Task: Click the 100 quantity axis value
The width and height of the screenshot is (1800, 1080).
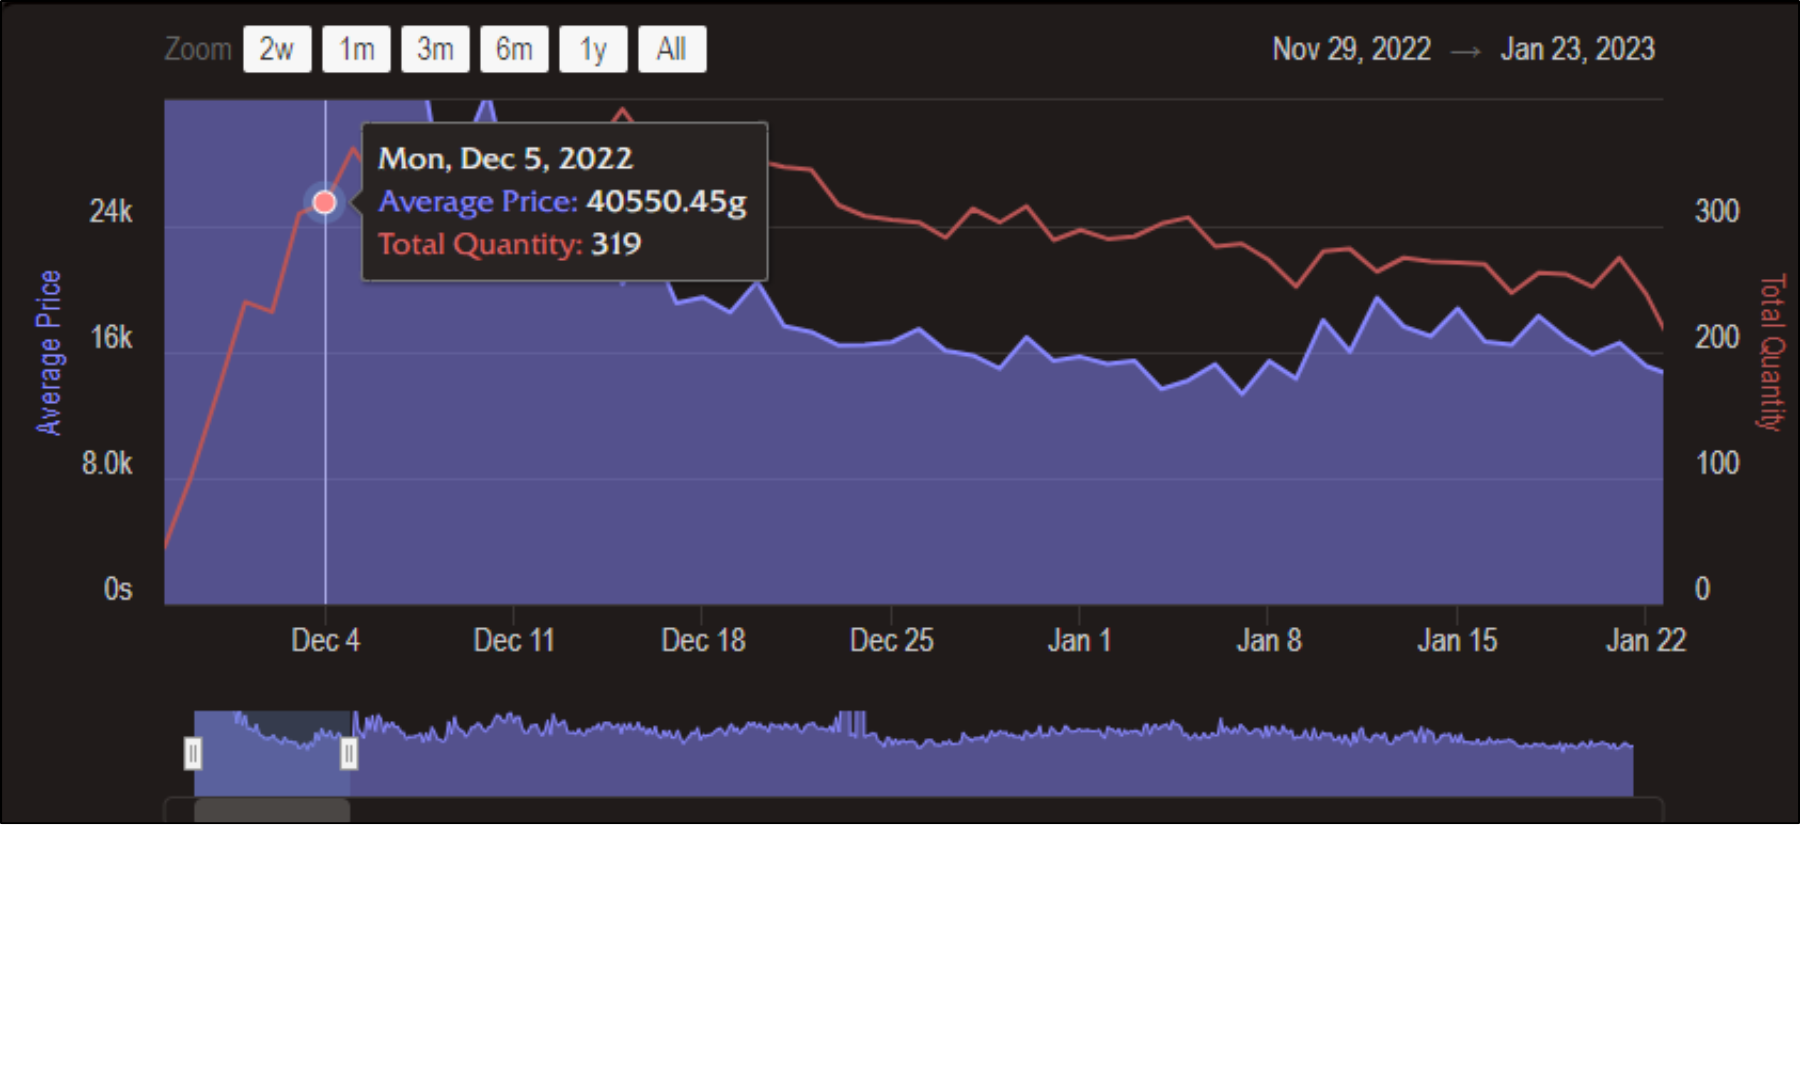Action: 1717,463
